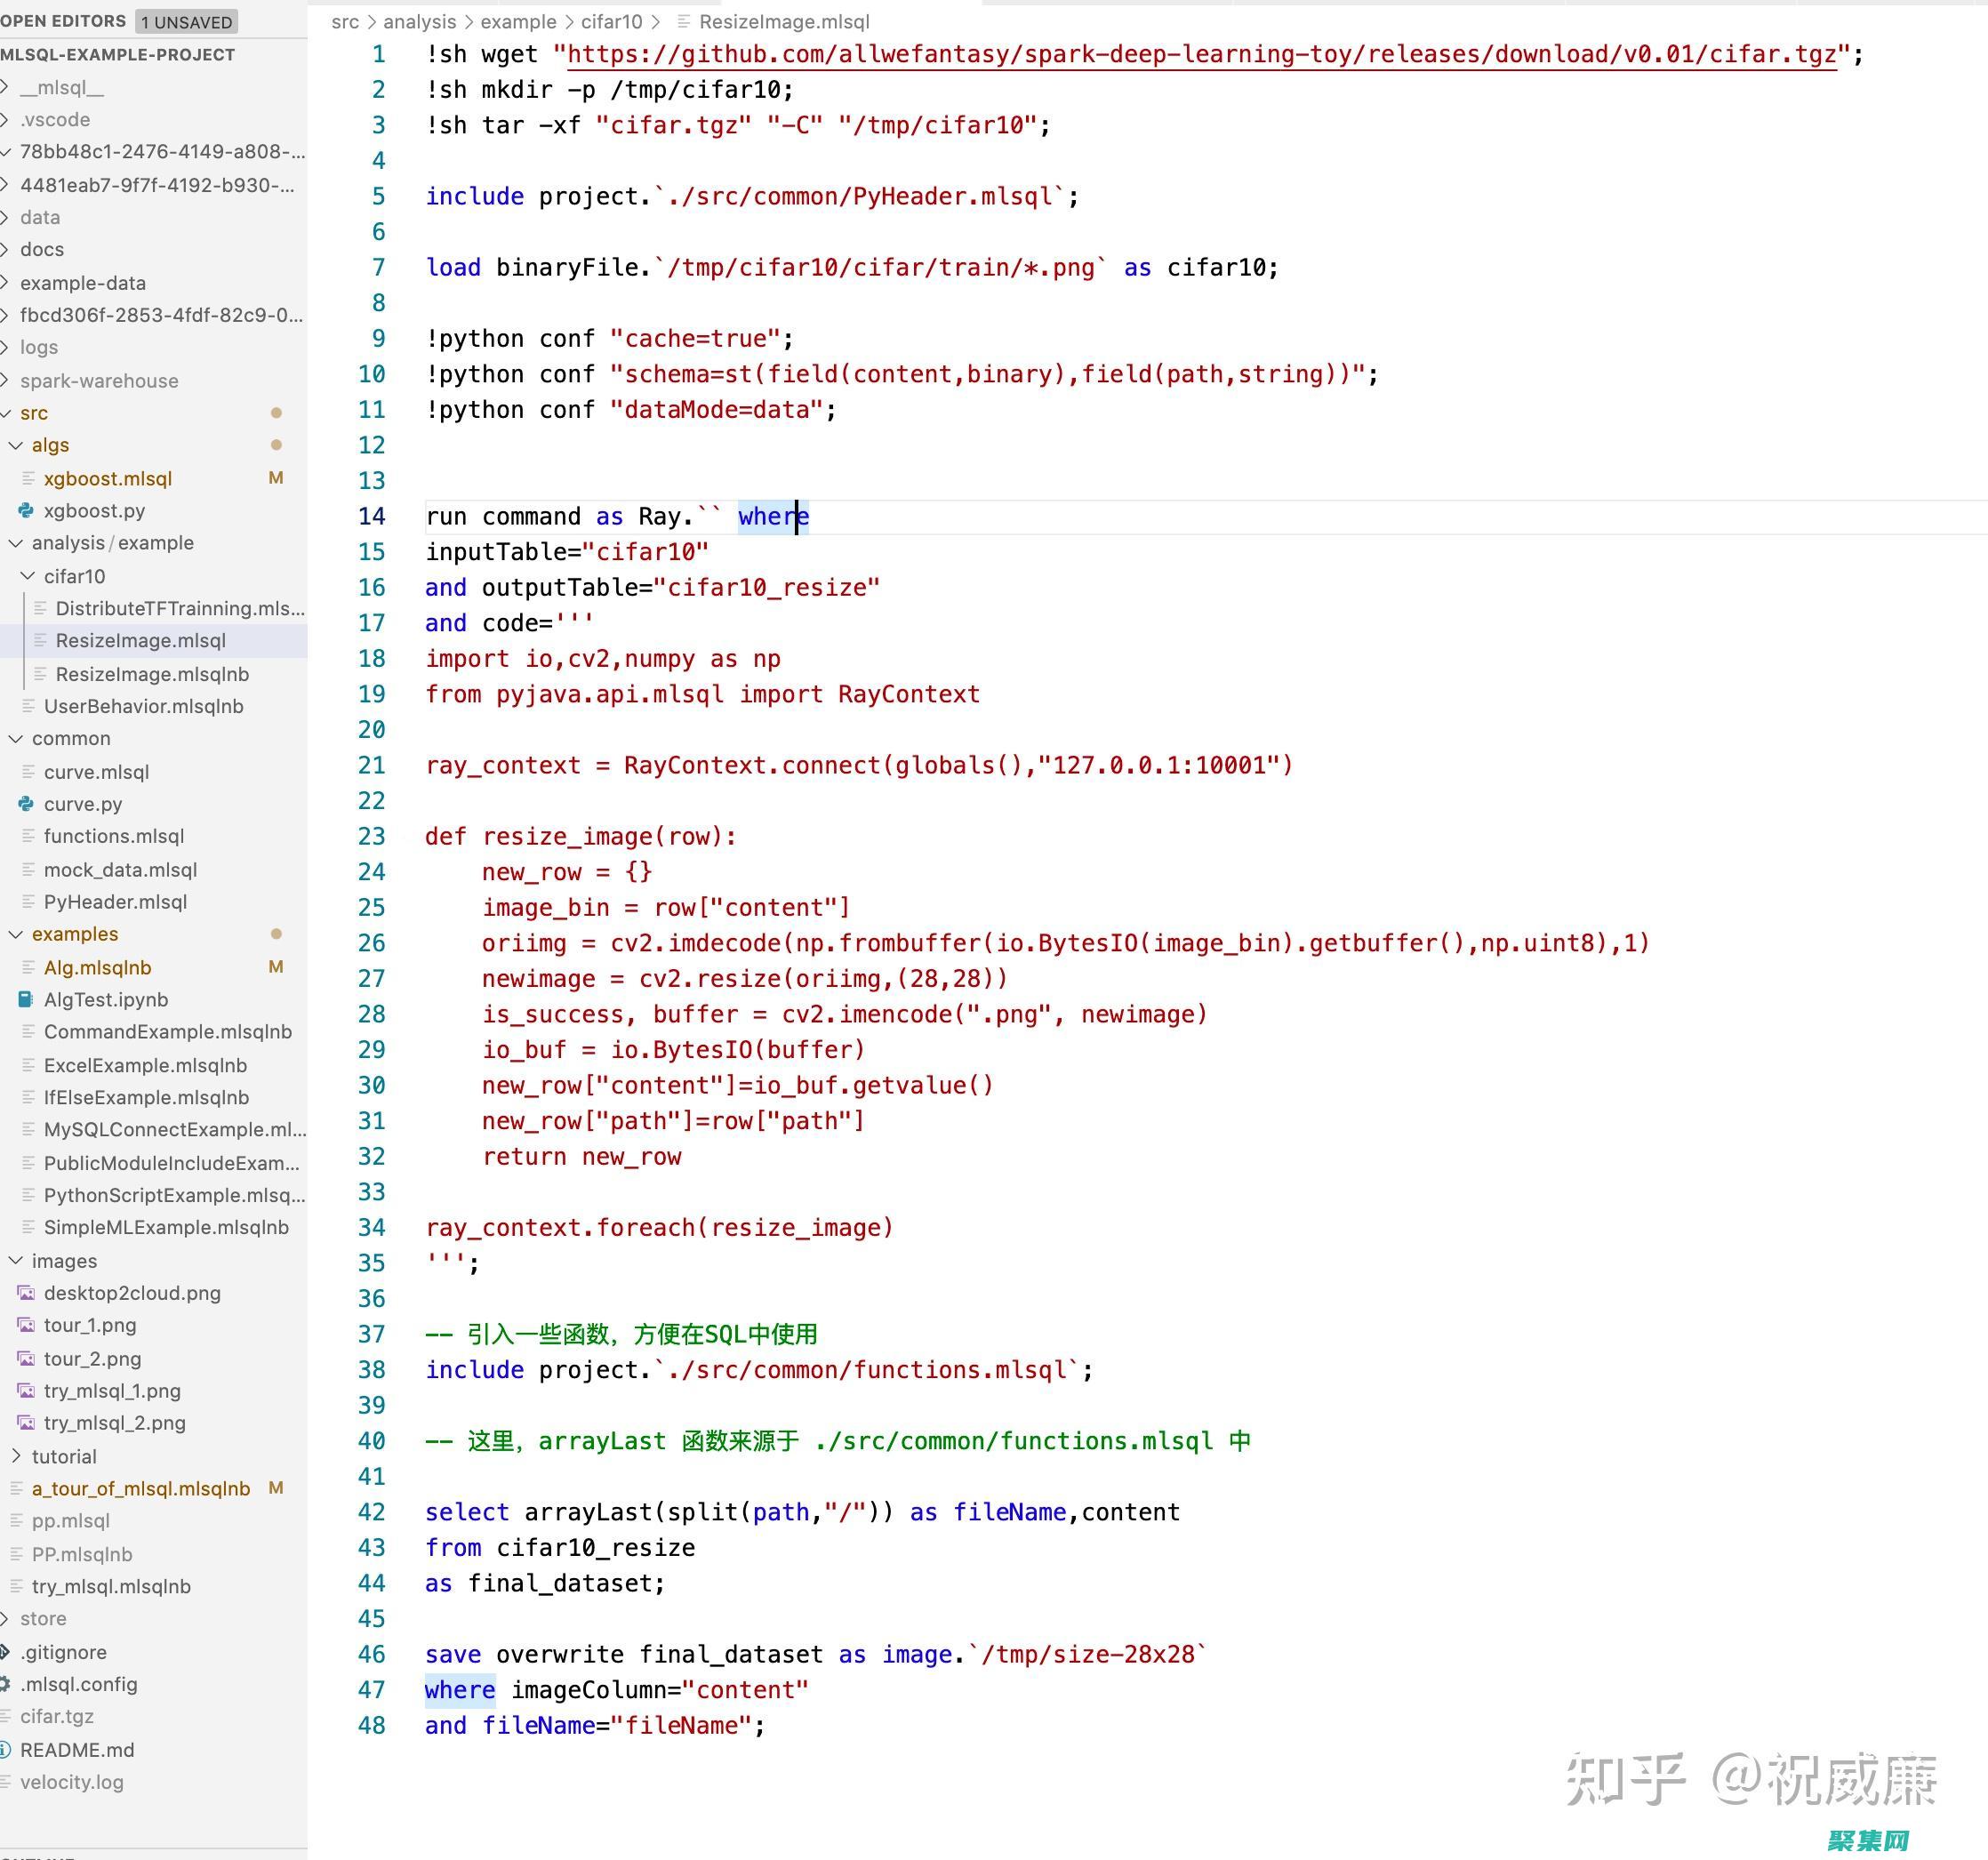Click the image icon next to desktop2cloud.png
Screen dimensions: 1988x1860
pyautogui.click(x=27, y=1293)
